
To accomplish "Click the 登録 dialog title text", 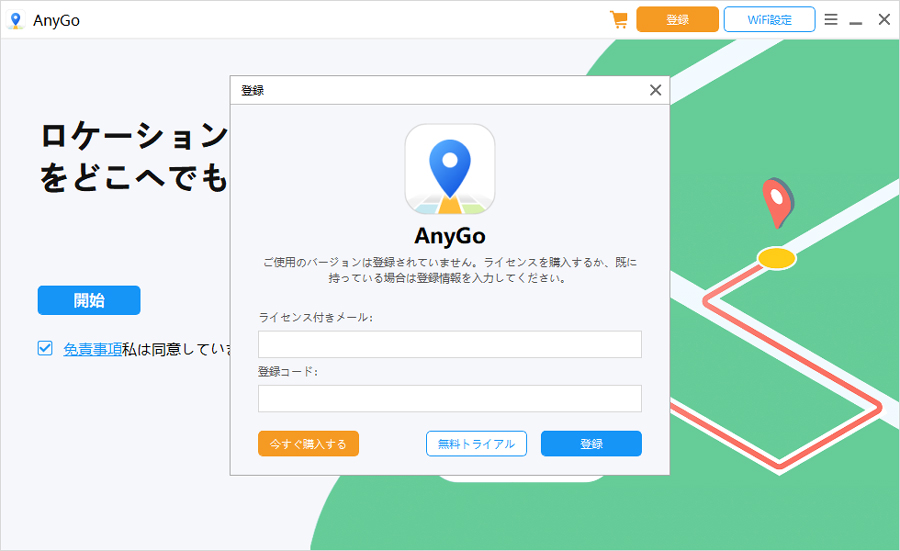I will [x=253, y=91].
